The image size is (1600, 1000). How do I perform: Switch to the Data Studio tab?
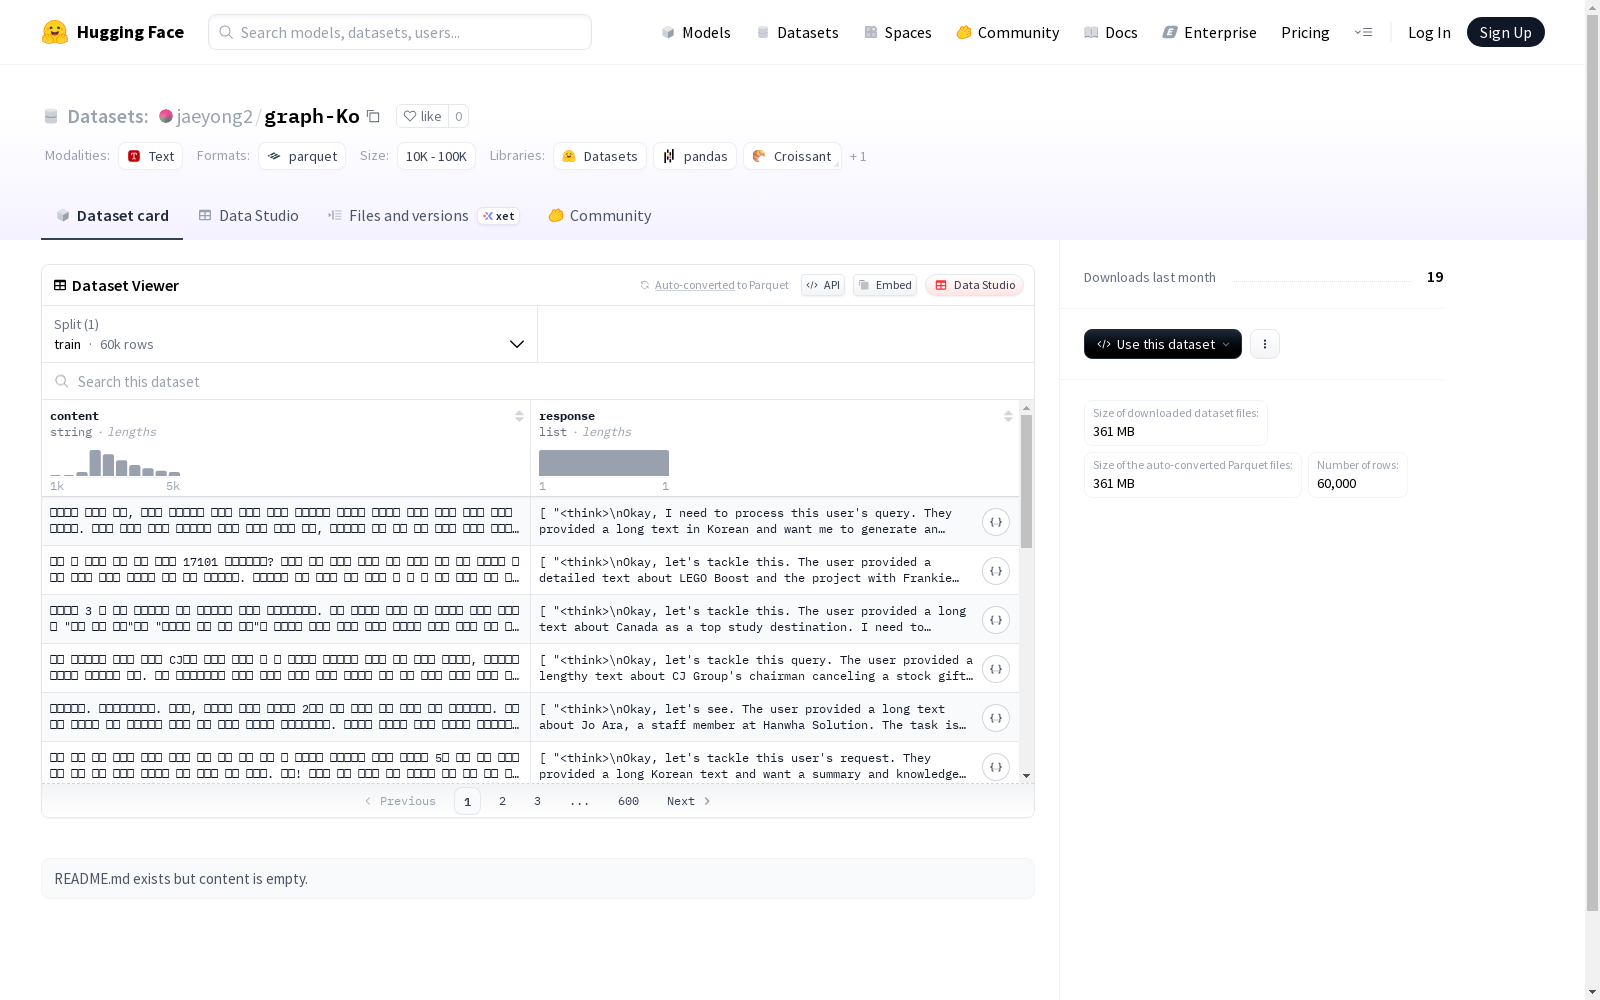pyautogui.click(x=248, y=216)
